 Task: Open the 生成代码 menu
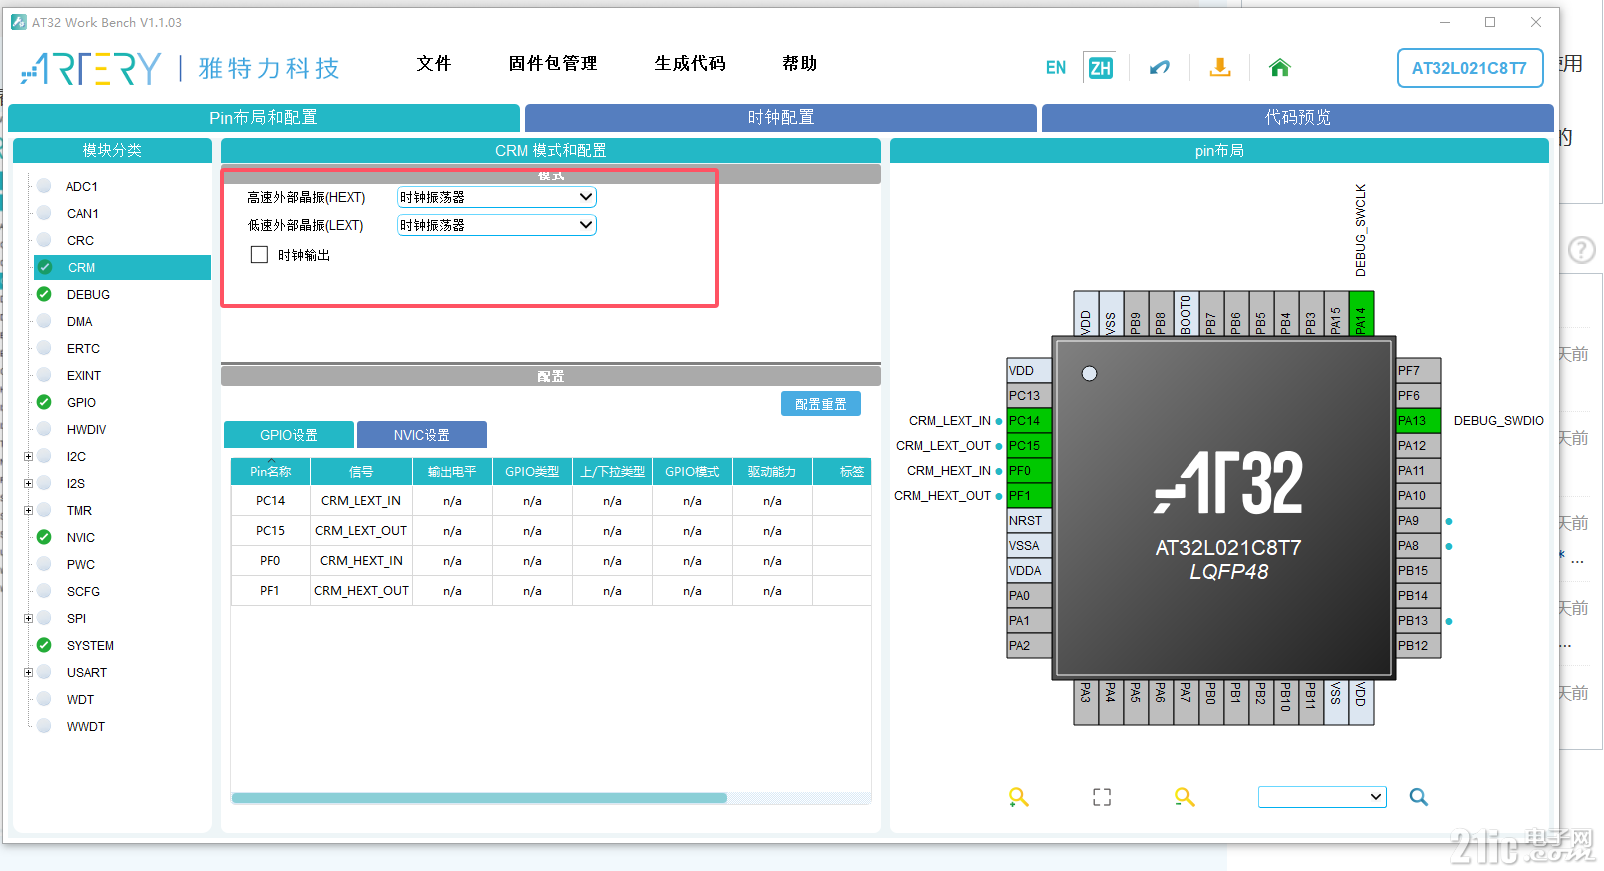(690, 64)
